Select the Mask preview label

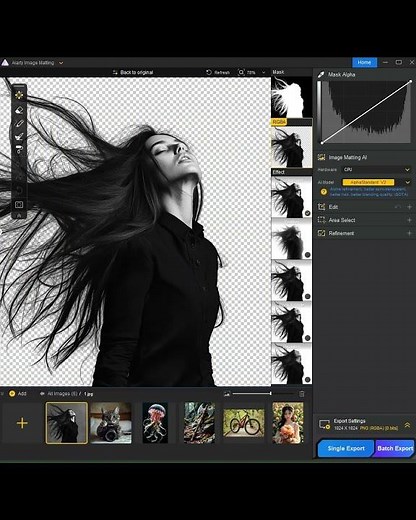coord(278,72)
